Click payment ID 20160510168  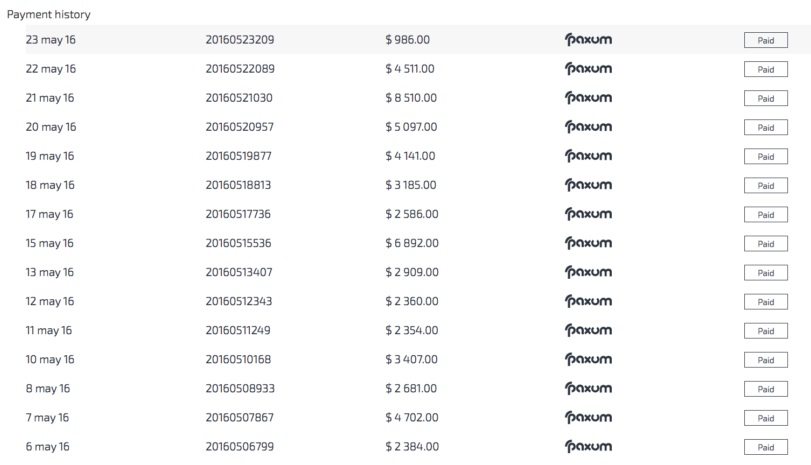coord(238,359)
